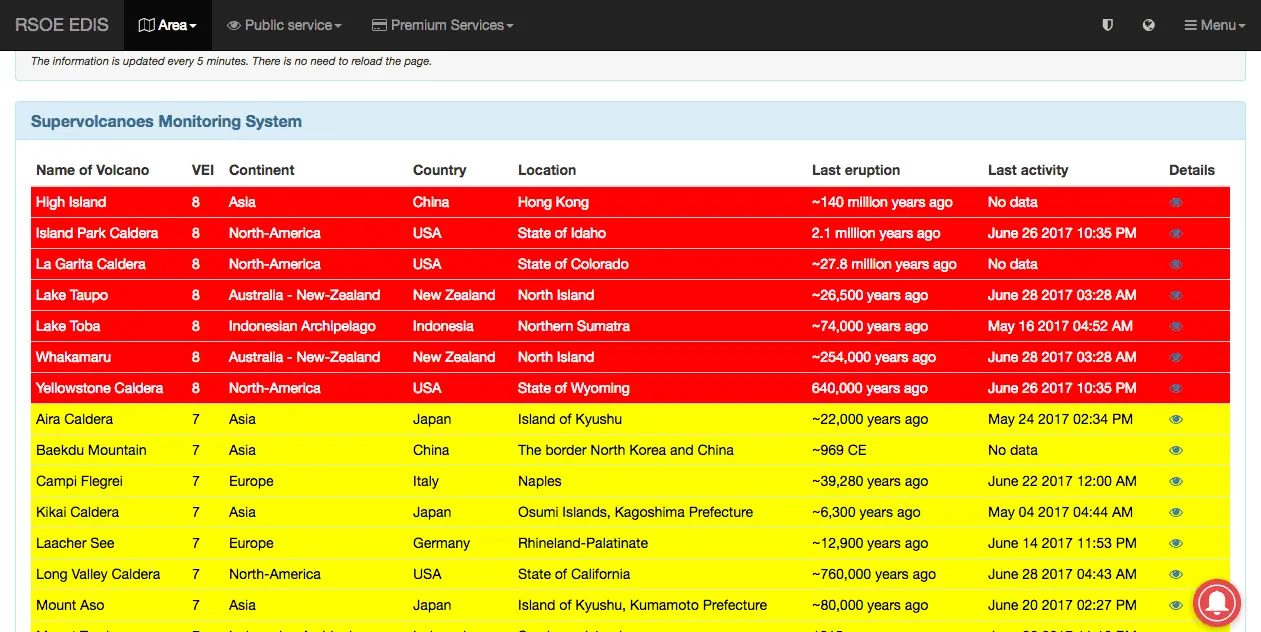
Task: Click the Last eruption column header
Action: point(855,170)
